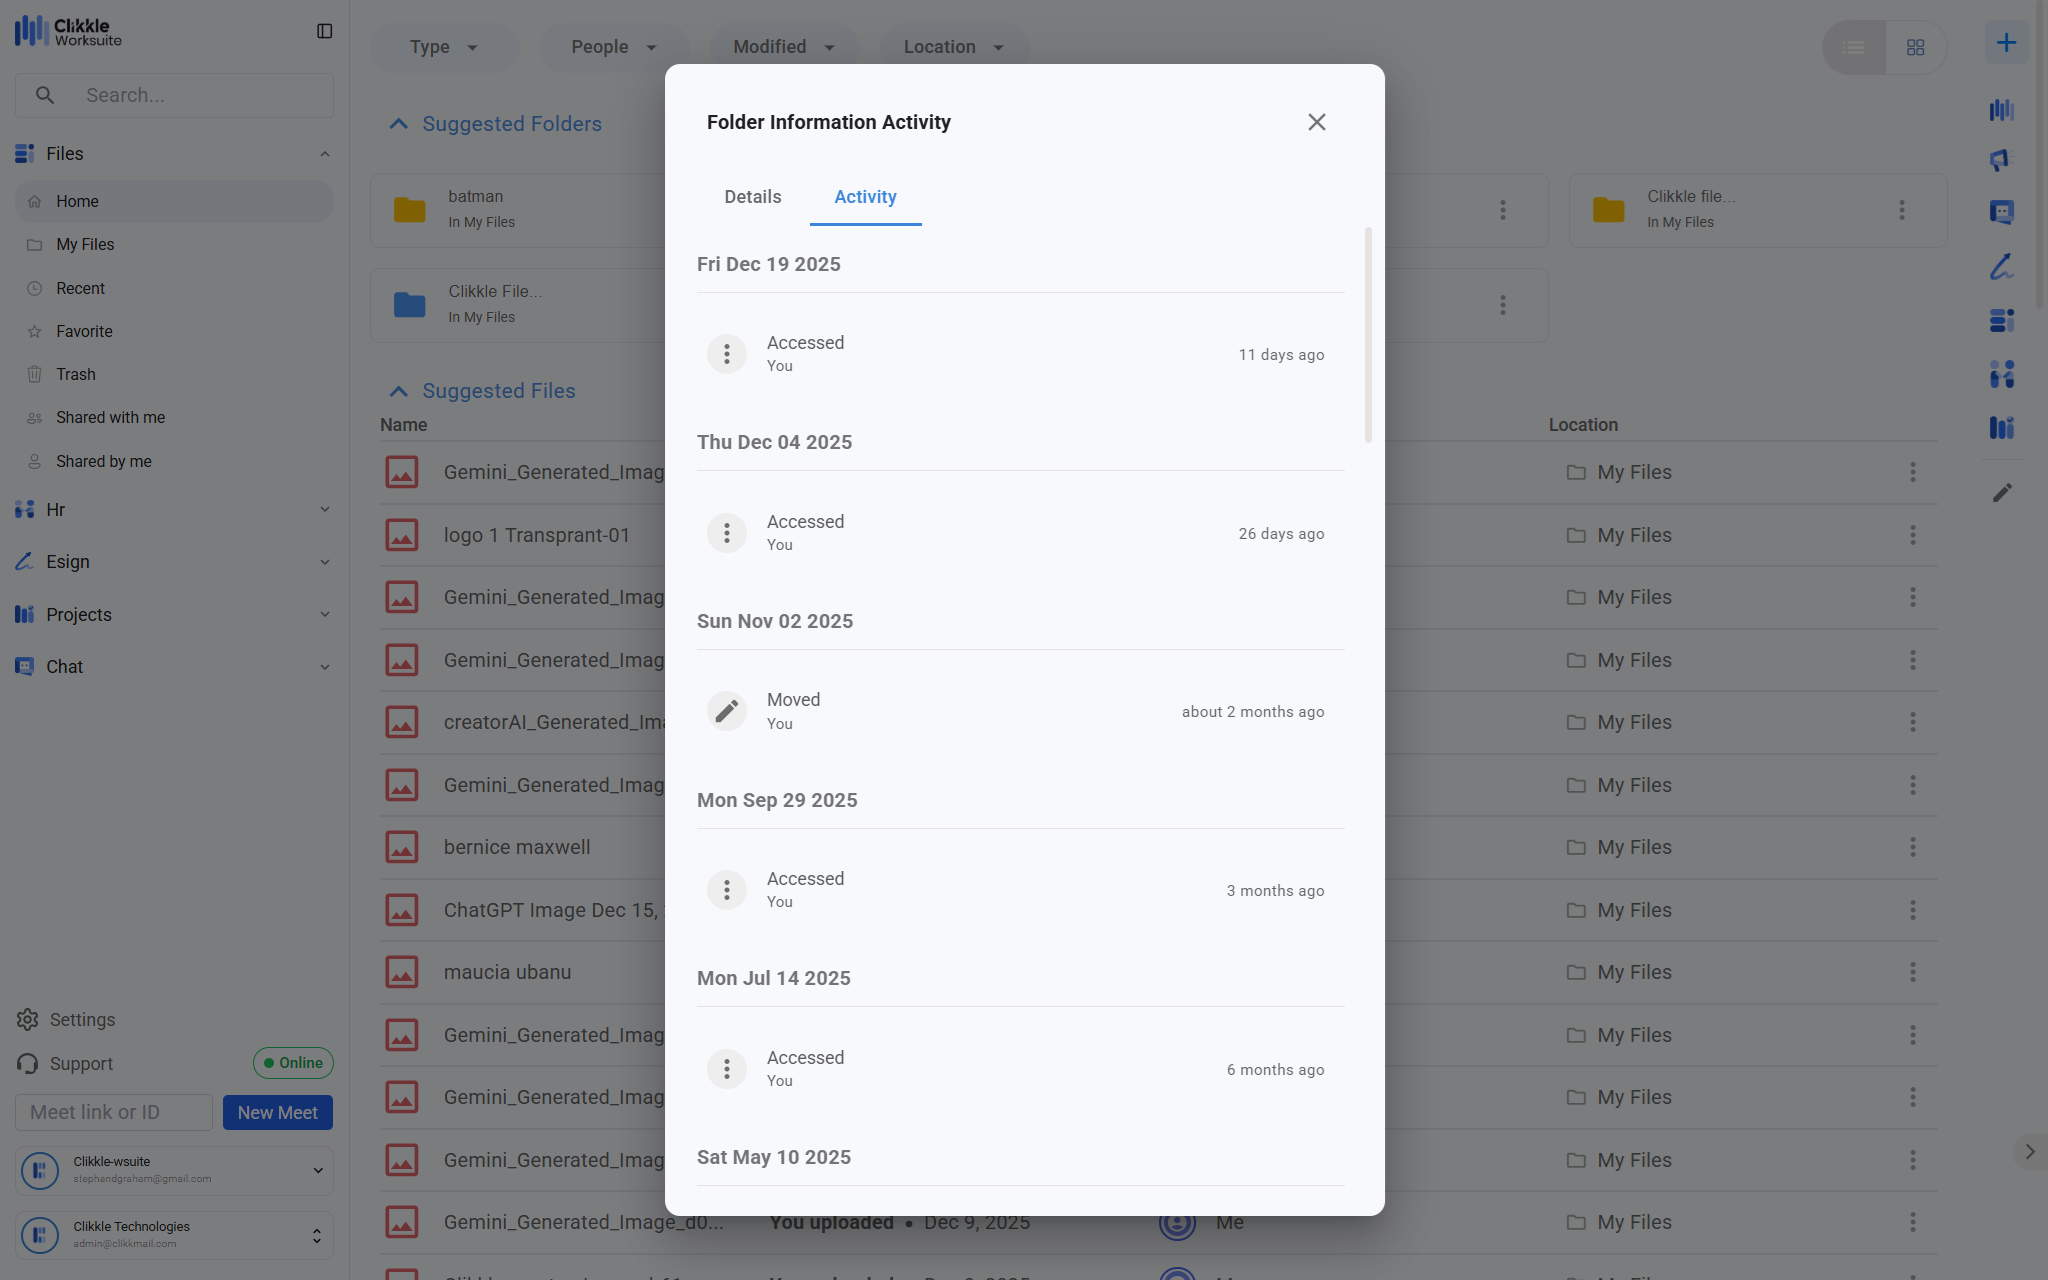Open the Settings gear in sidebar
The width and height of the screenshot is (2048, 1280).
pyautogui.click(x=27, y=1019)
